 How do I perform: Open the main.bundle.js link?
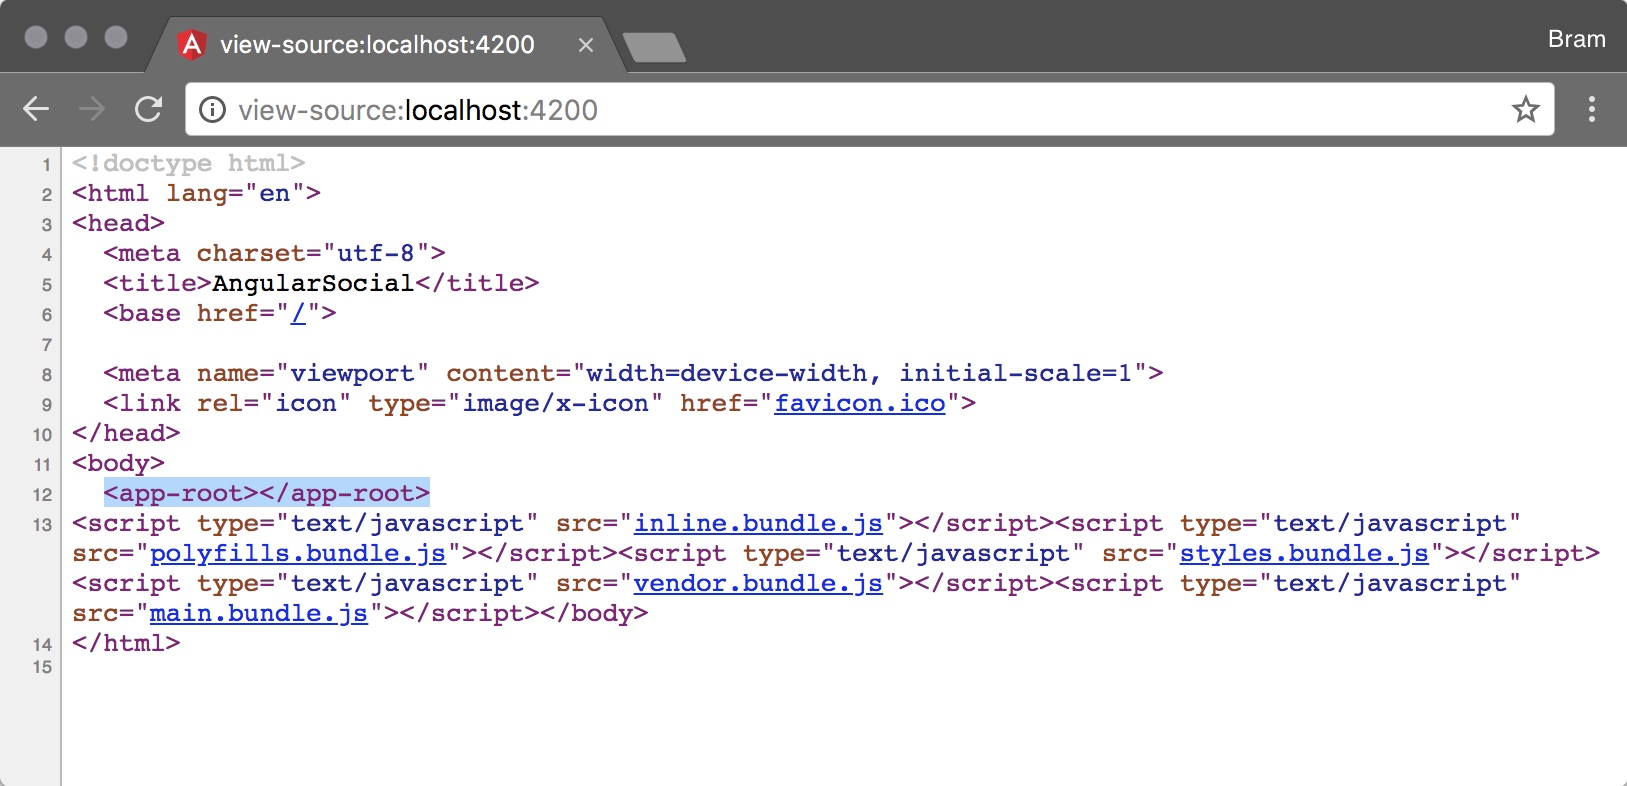click(259, 613)
